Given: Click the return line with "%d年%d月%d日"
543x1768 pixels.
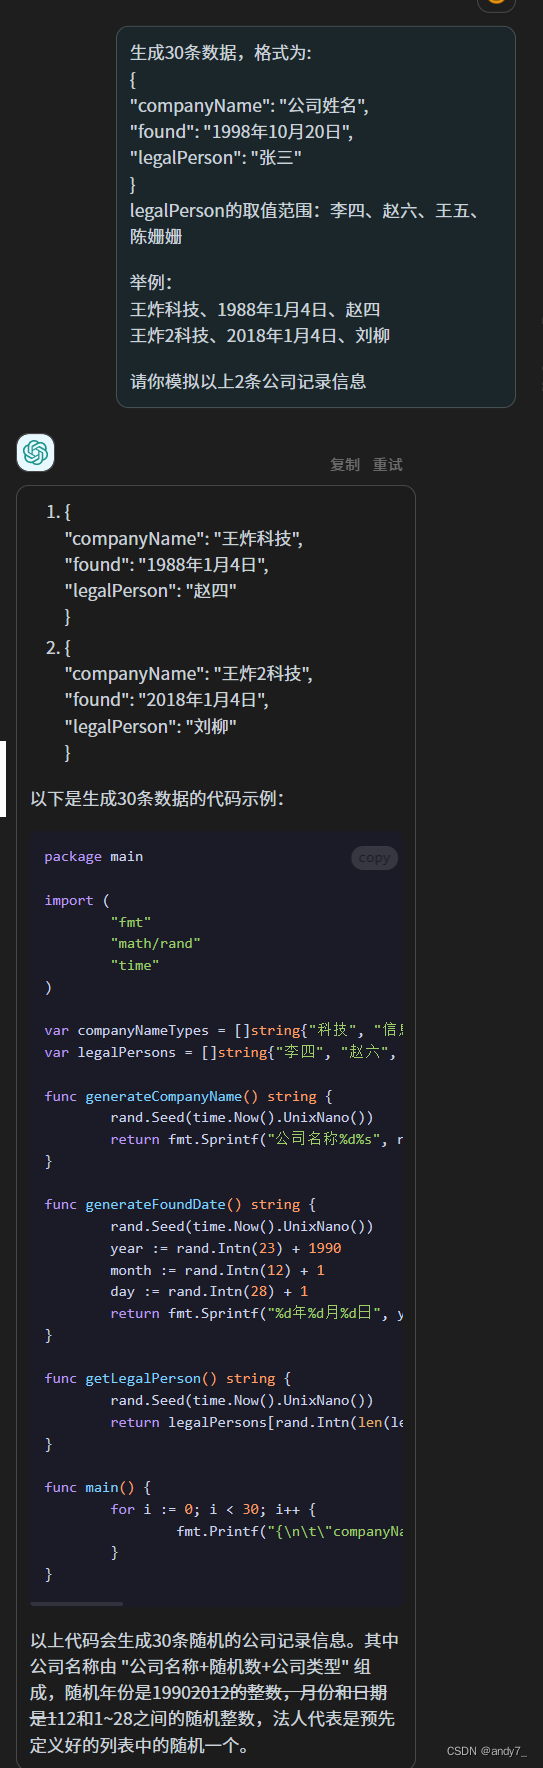Looking at the screenshot, I should pos(257,1314).
